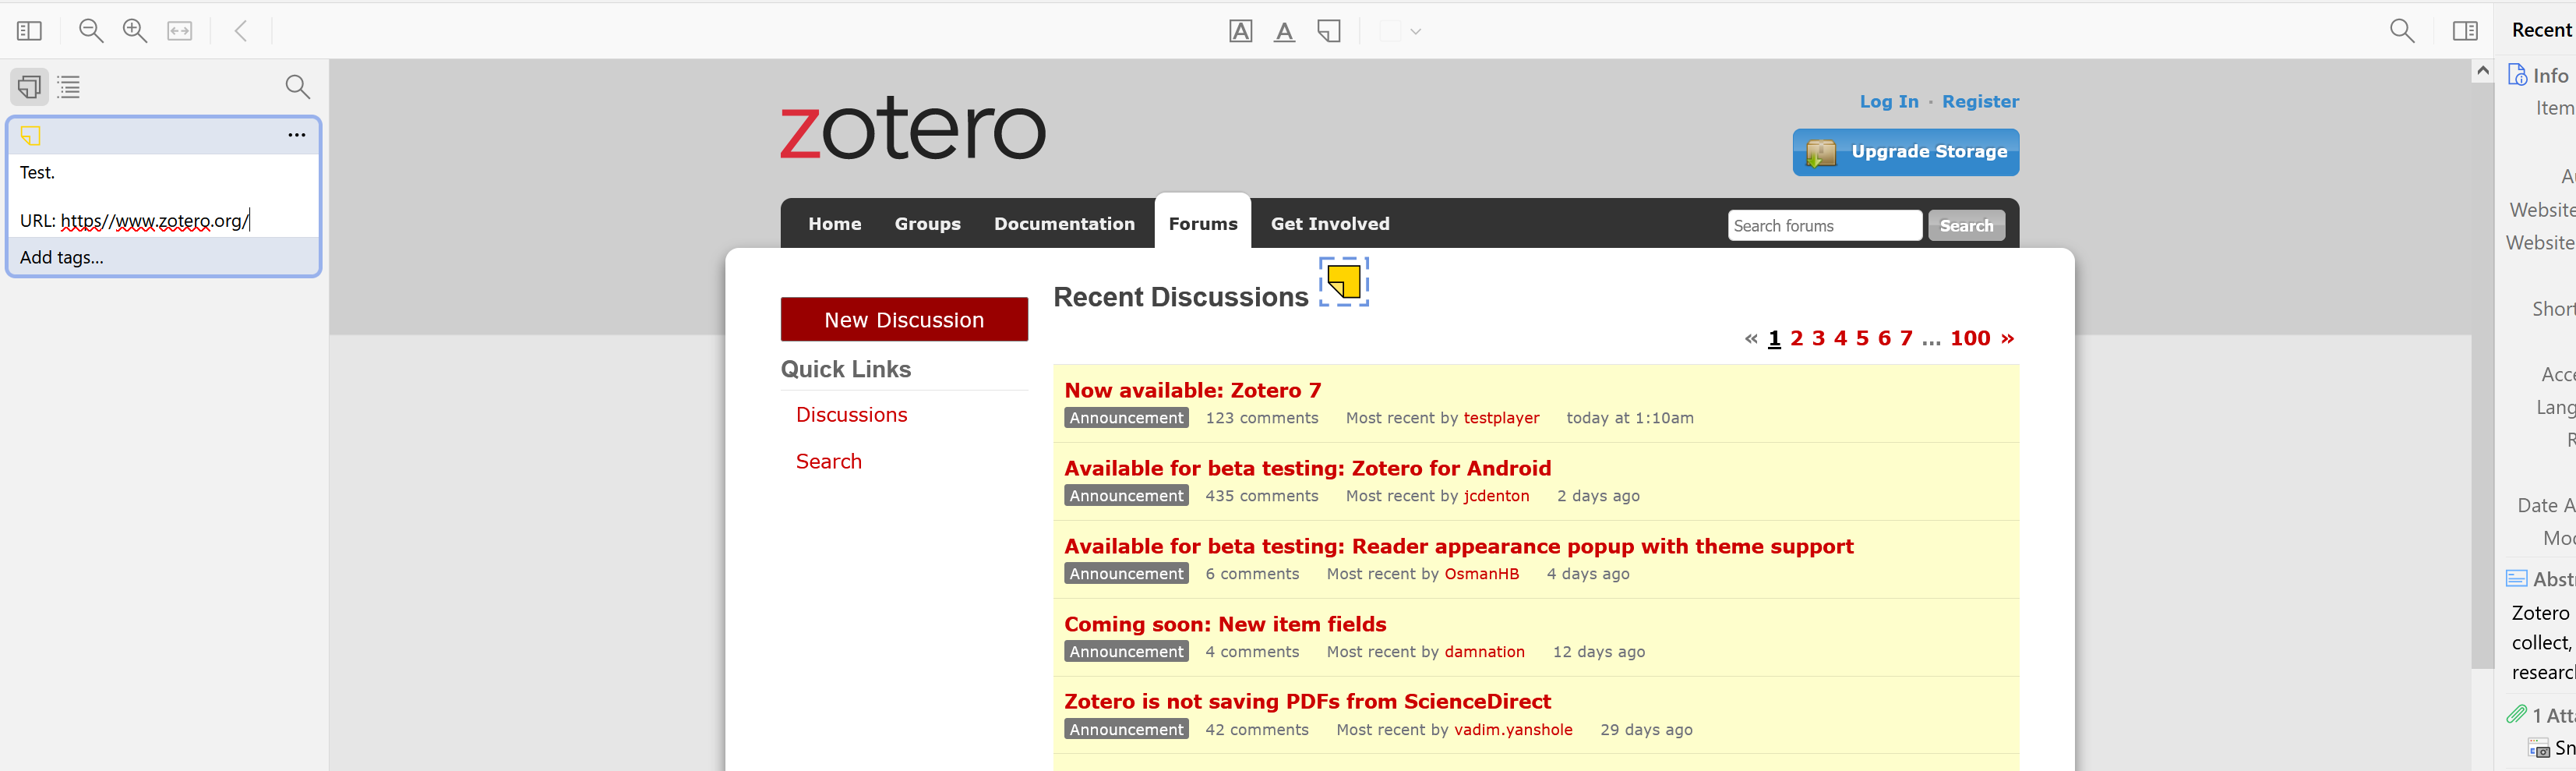Screen dimensions: 2576x771
Task: Zoom out of the snapshot
Action: pos(91,31)
